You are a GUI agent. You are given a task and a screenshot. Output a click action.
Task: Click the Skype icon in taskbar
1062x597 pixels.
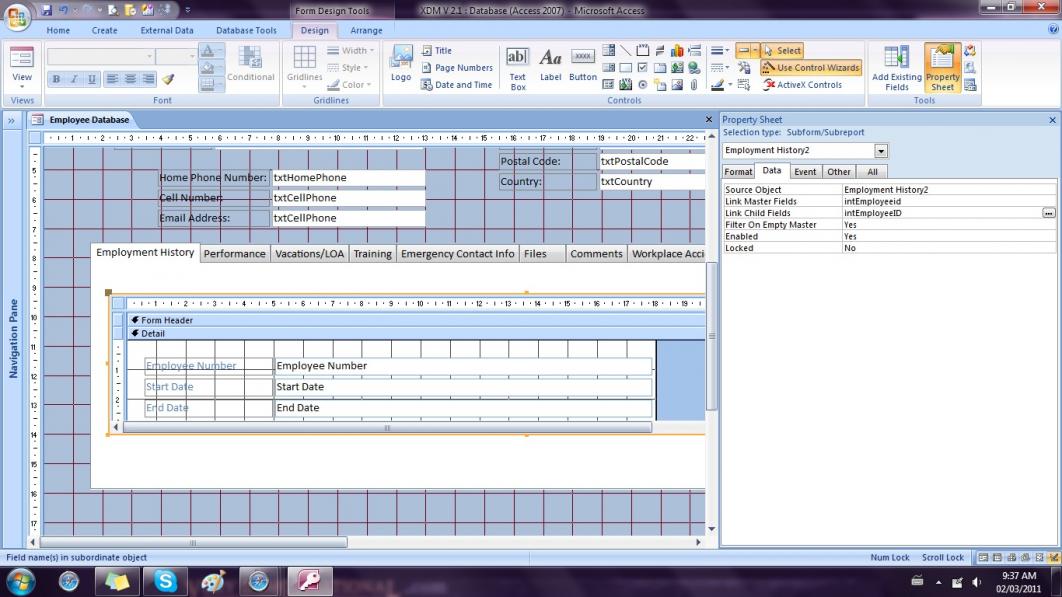point(165,581)
